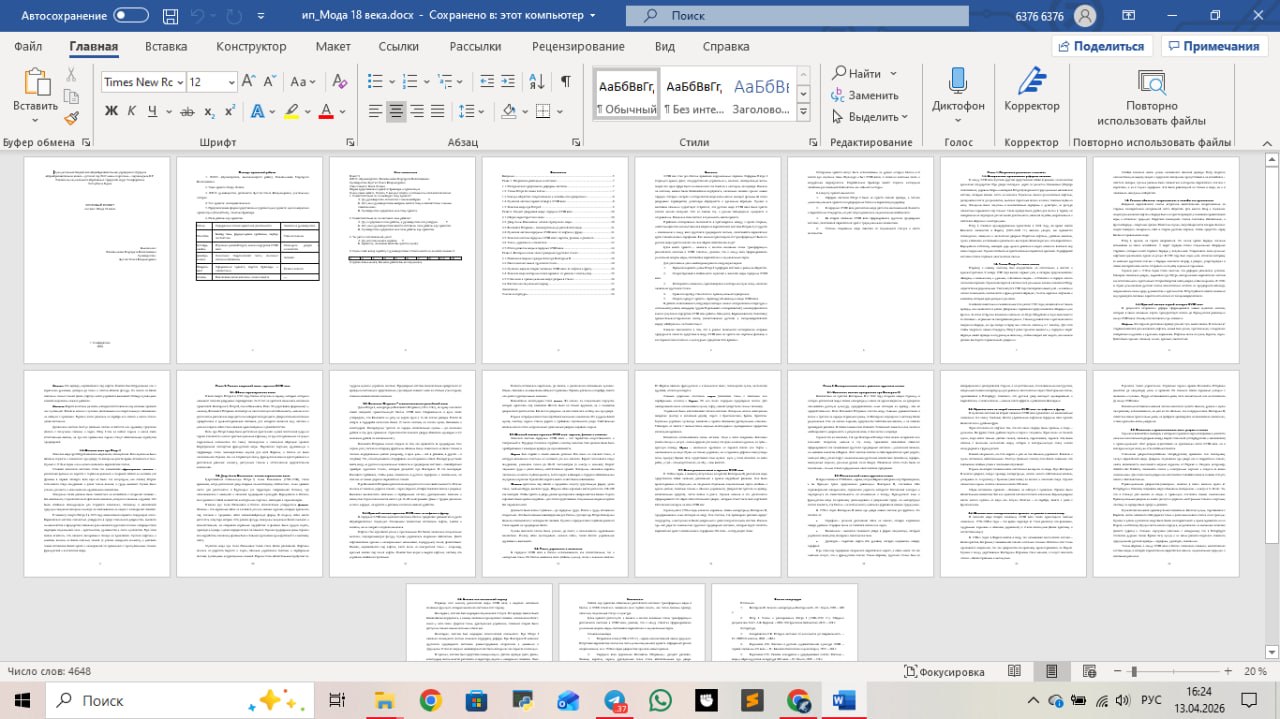Toggle bold Ж formatting
This screenshot has width=1280, height=719.
112,111
